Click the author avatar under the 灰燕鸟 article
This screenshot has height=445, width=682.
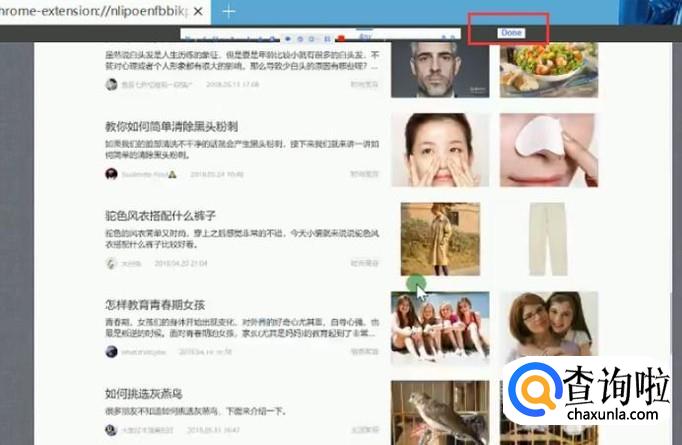click(111, 430)
